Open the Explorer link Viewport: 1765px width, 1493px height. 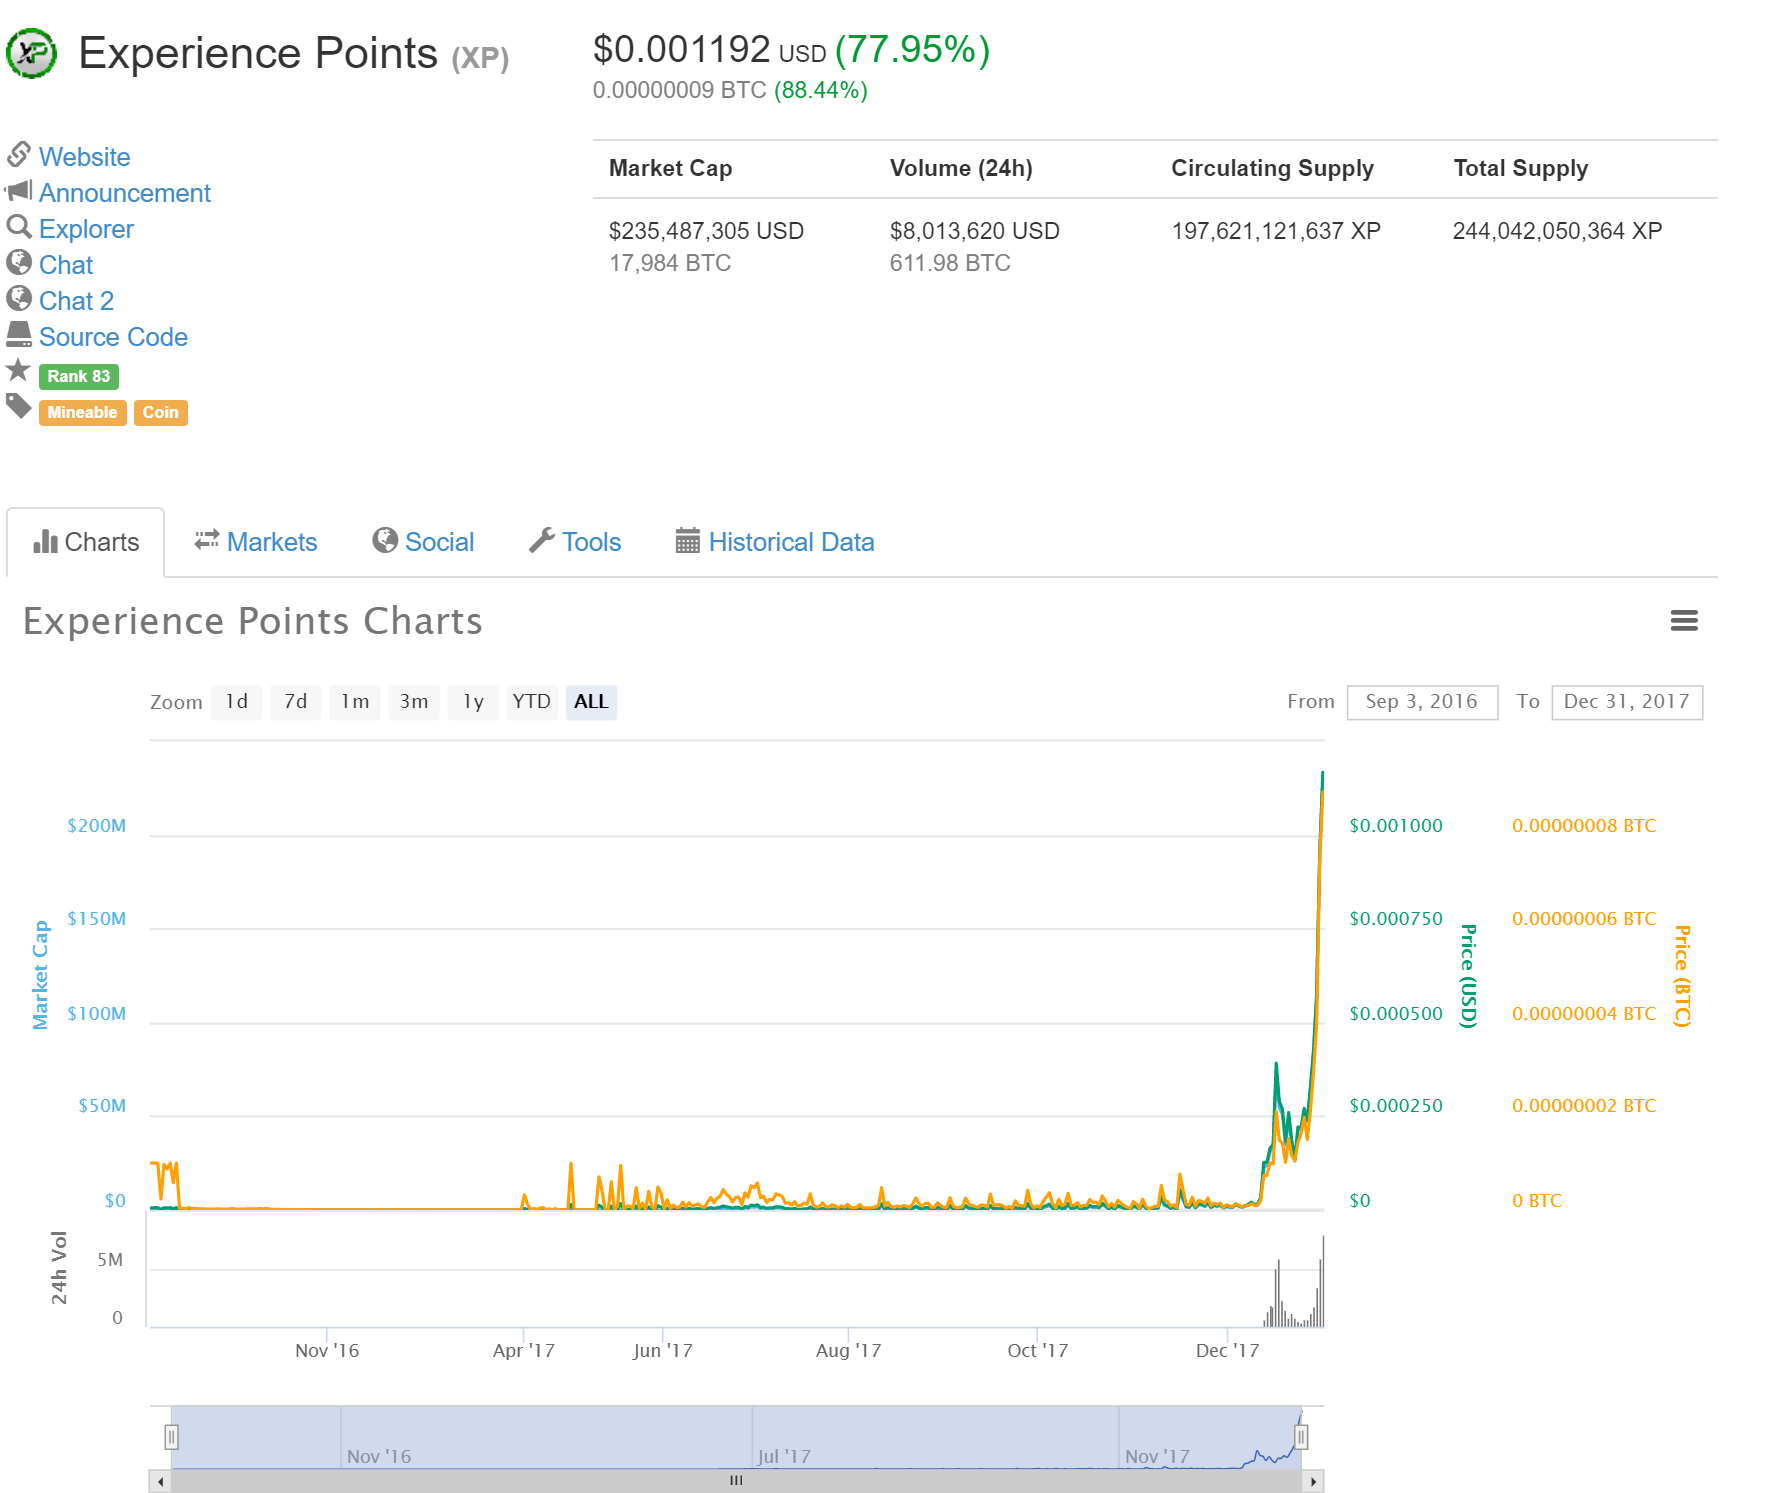(x=86, y=229)
